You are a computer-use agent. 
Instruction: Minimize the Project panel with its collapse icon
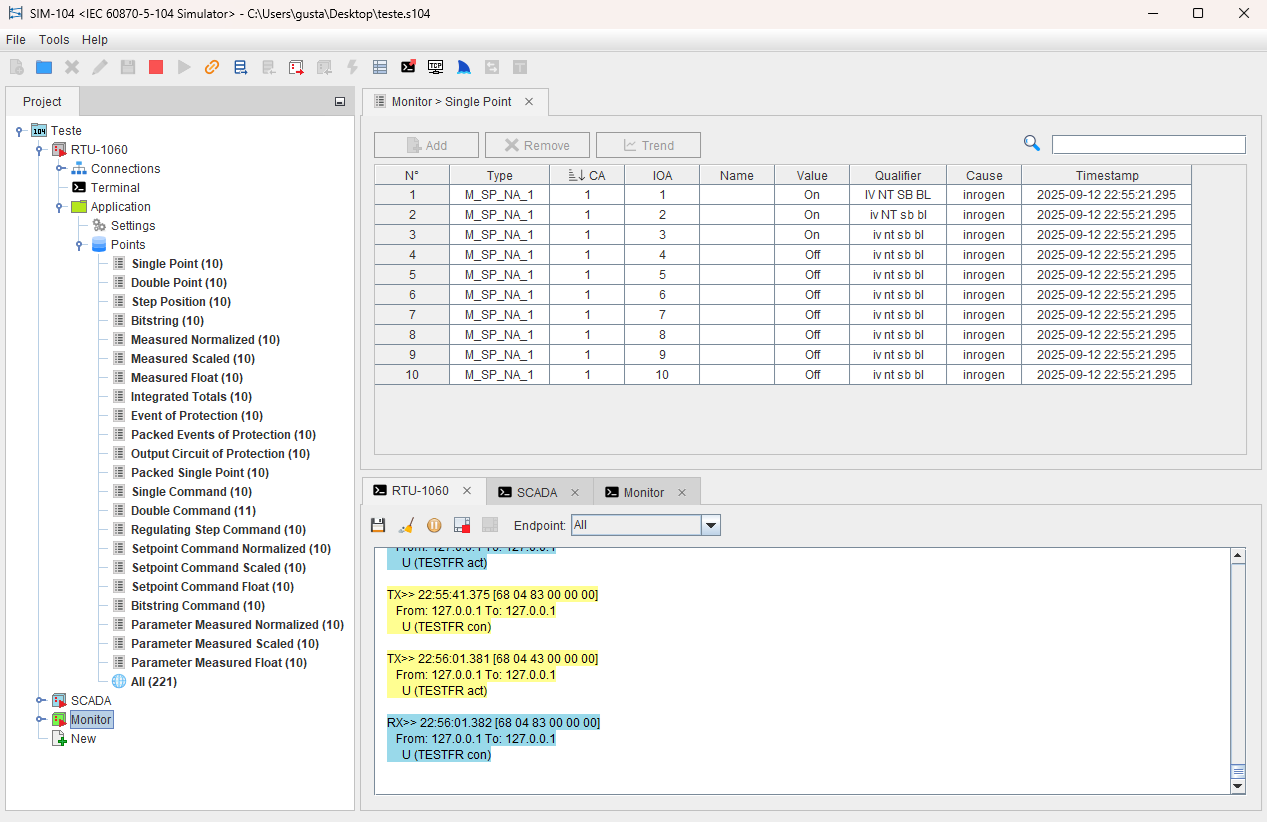pyautogui.click(x=340, y=102)
